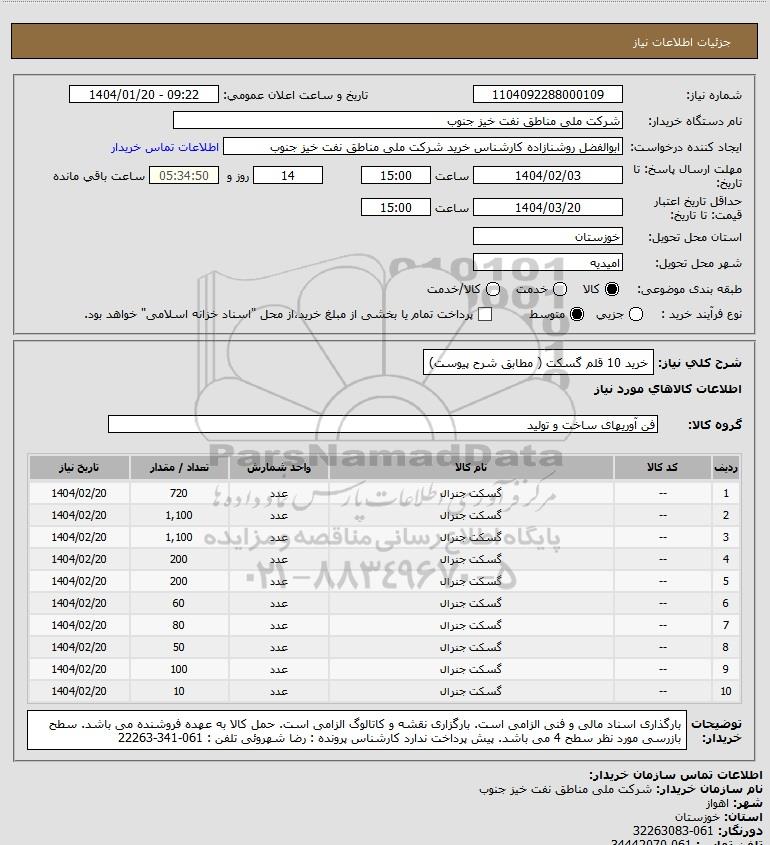Click quantity 10 in row 10
Viewport: 770px width, 845px height.
coord(179,691)
